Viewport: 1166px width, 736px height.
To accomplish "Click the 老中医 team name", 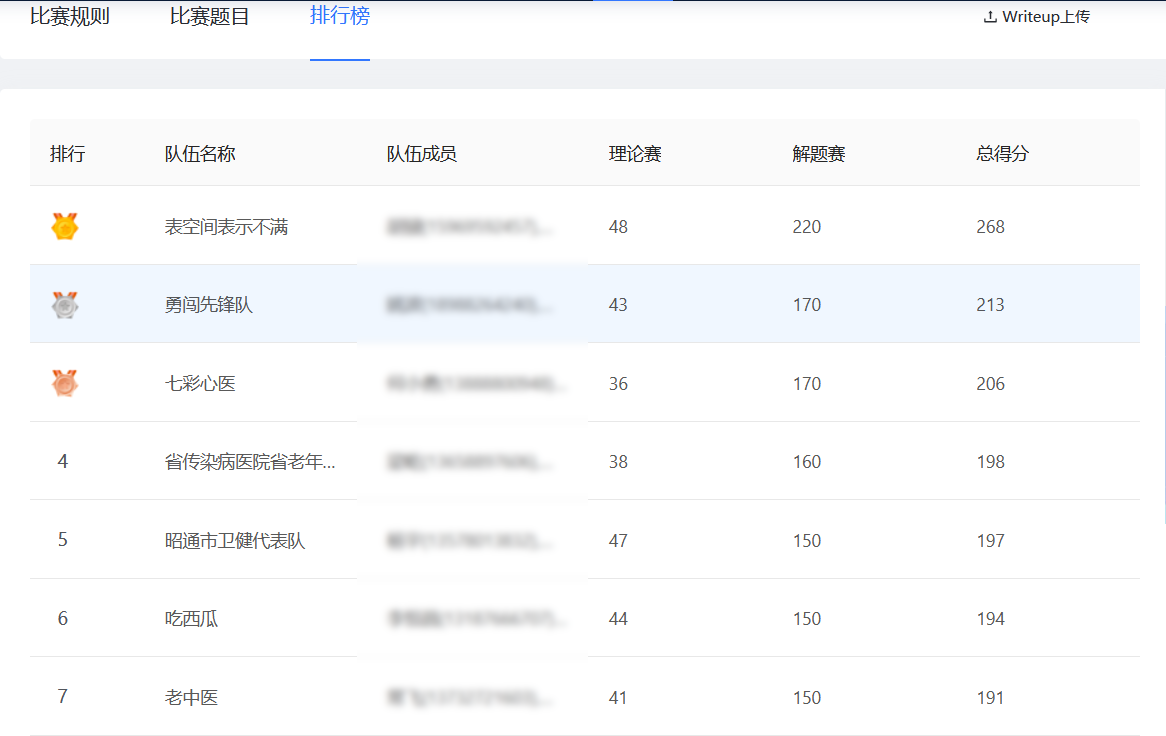I will (x=191, y=698).
